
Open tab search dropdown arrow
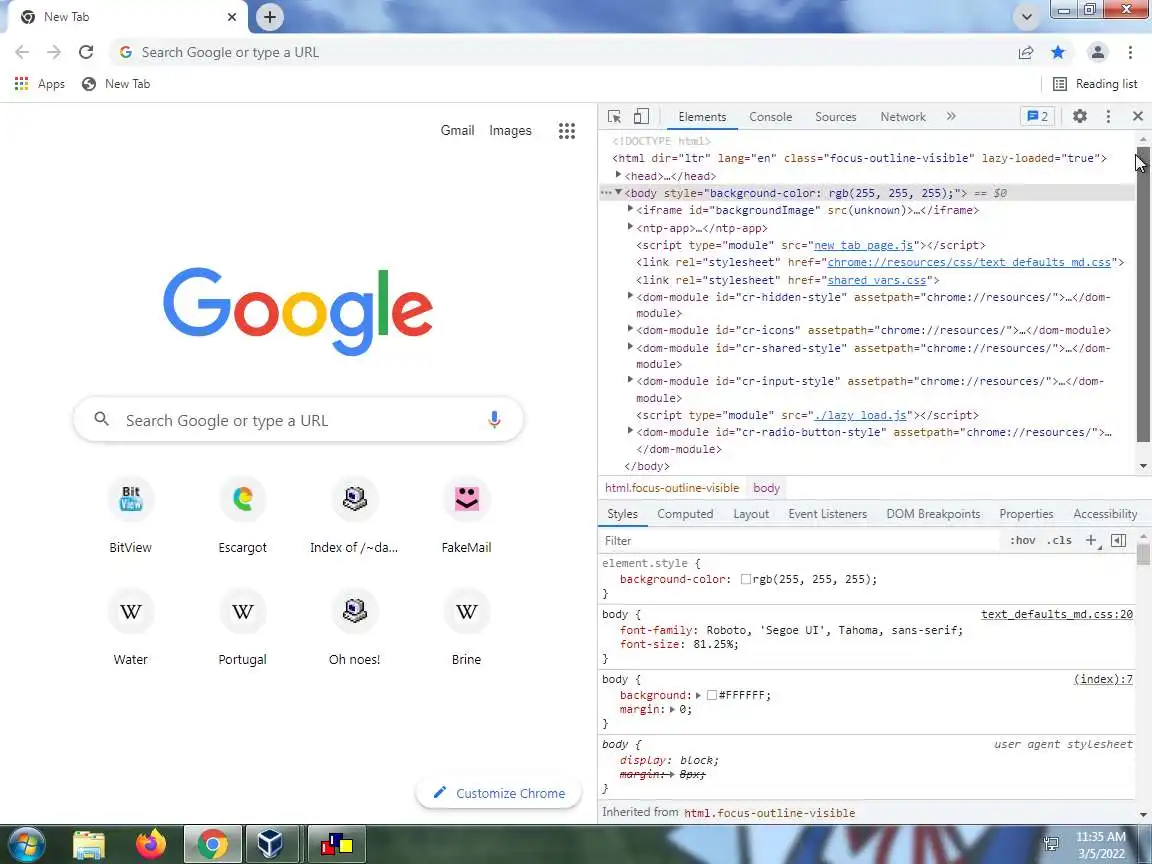tap(1026, 17)
